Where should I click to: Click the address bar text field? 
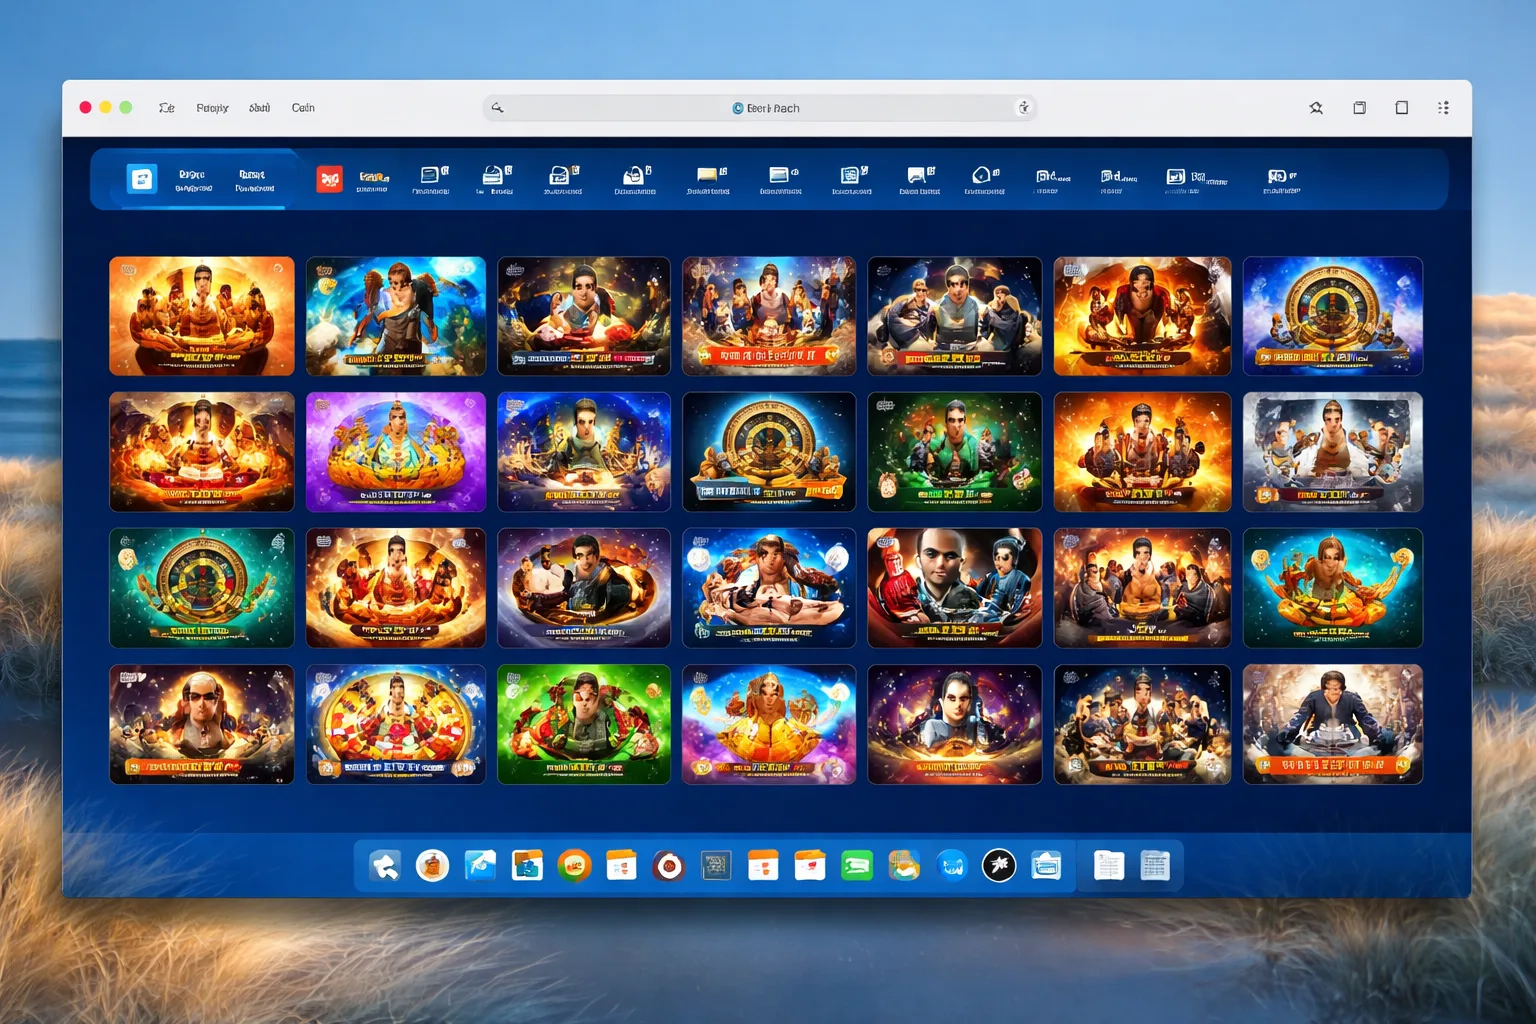(760, 108)
